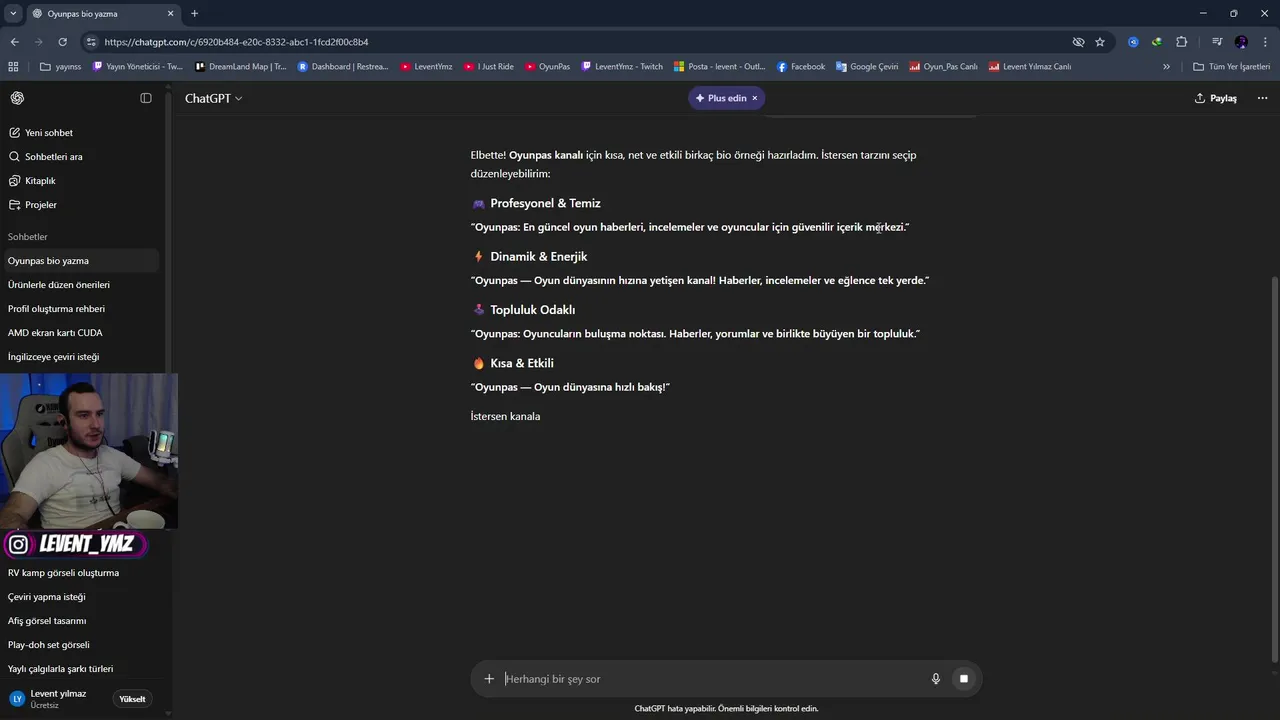The height and width of the screenshot is (720, 1280).
Task: Go back in browser history
Action: pyautogui.click(x=14, y=42)
